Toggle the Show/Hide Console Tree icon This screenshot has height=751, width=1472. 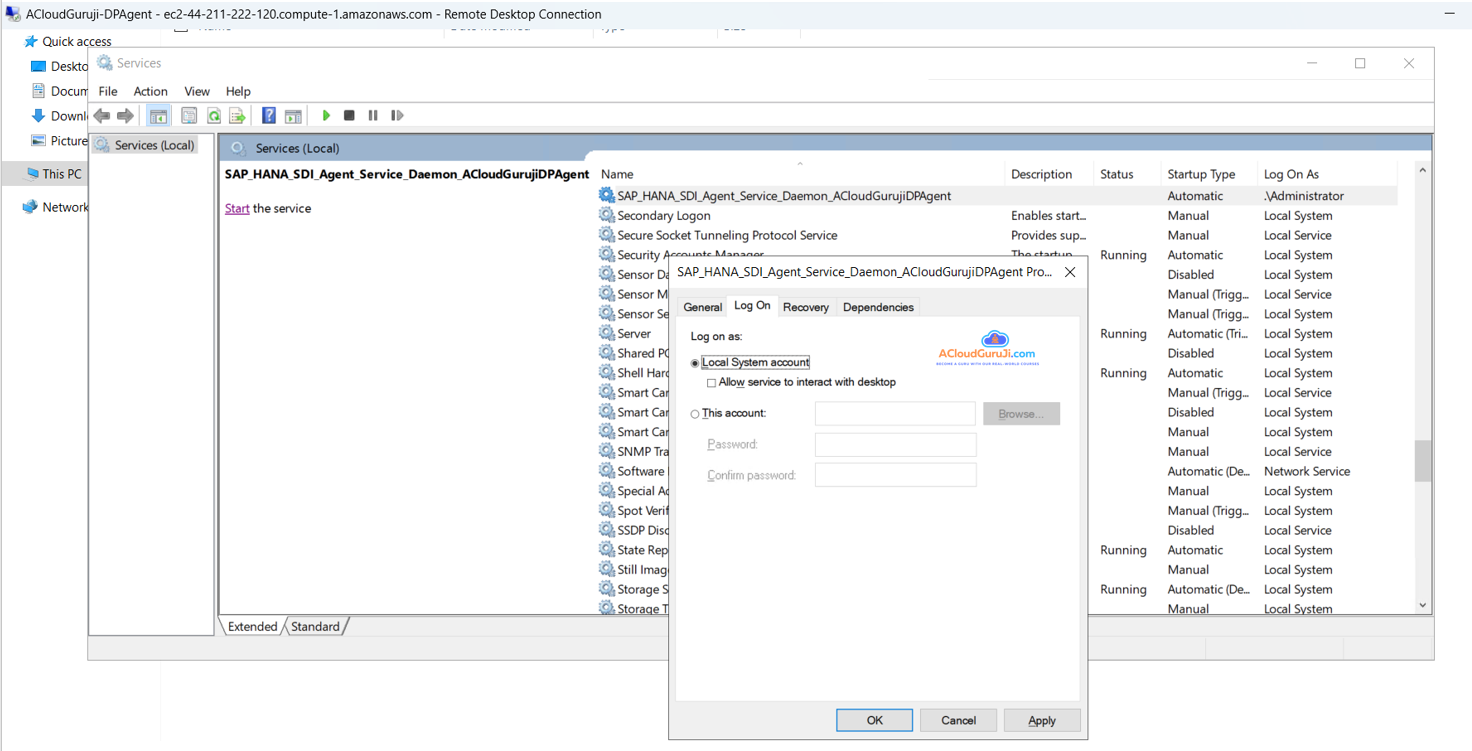click(158, 116)
